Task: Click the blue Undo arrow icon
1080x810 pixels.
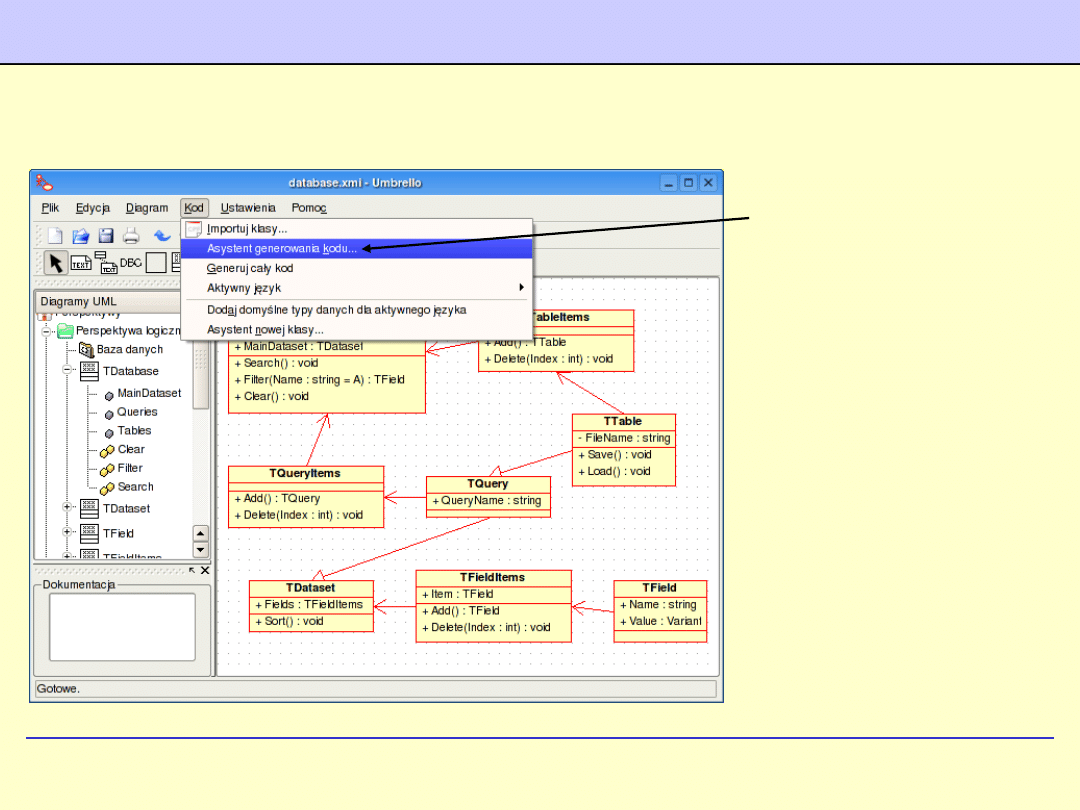Action: 161,236
